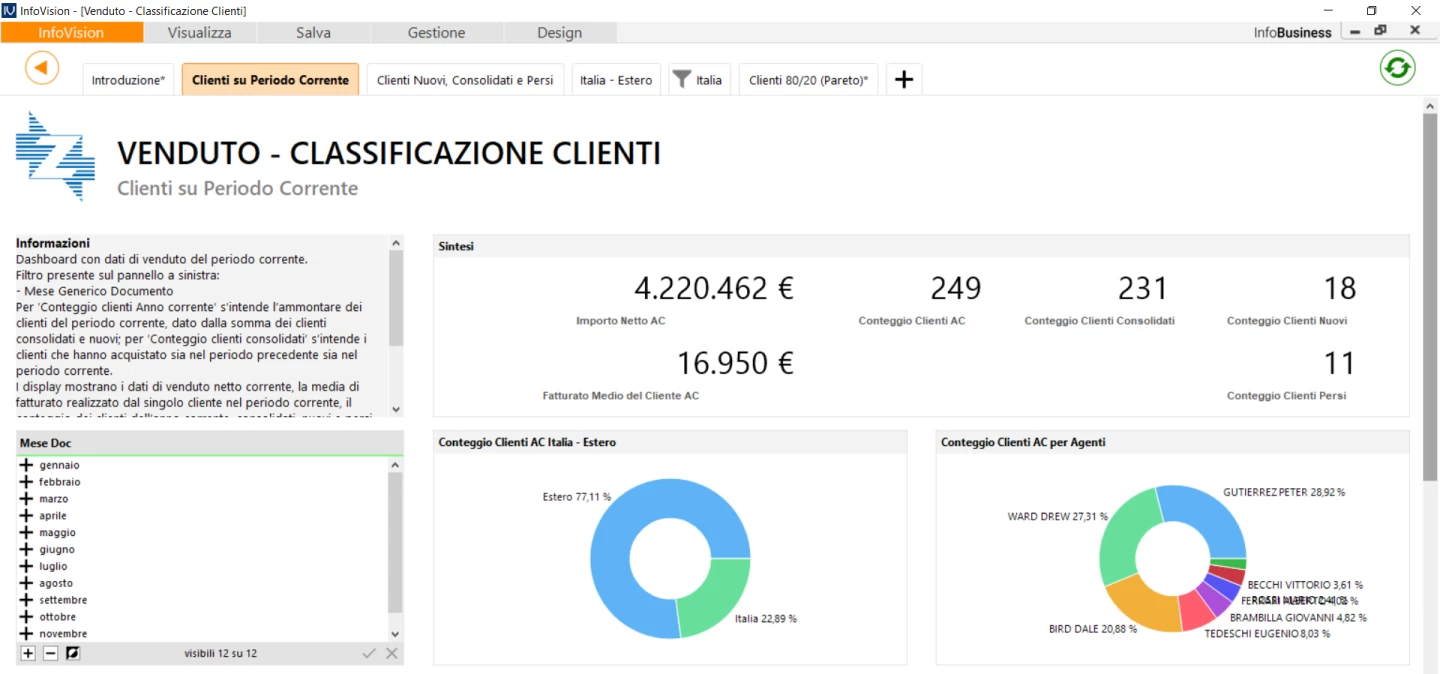Click the Mese Doc panel header
The width and height of the screenshot is (1440, 674).
coord(210,443)
